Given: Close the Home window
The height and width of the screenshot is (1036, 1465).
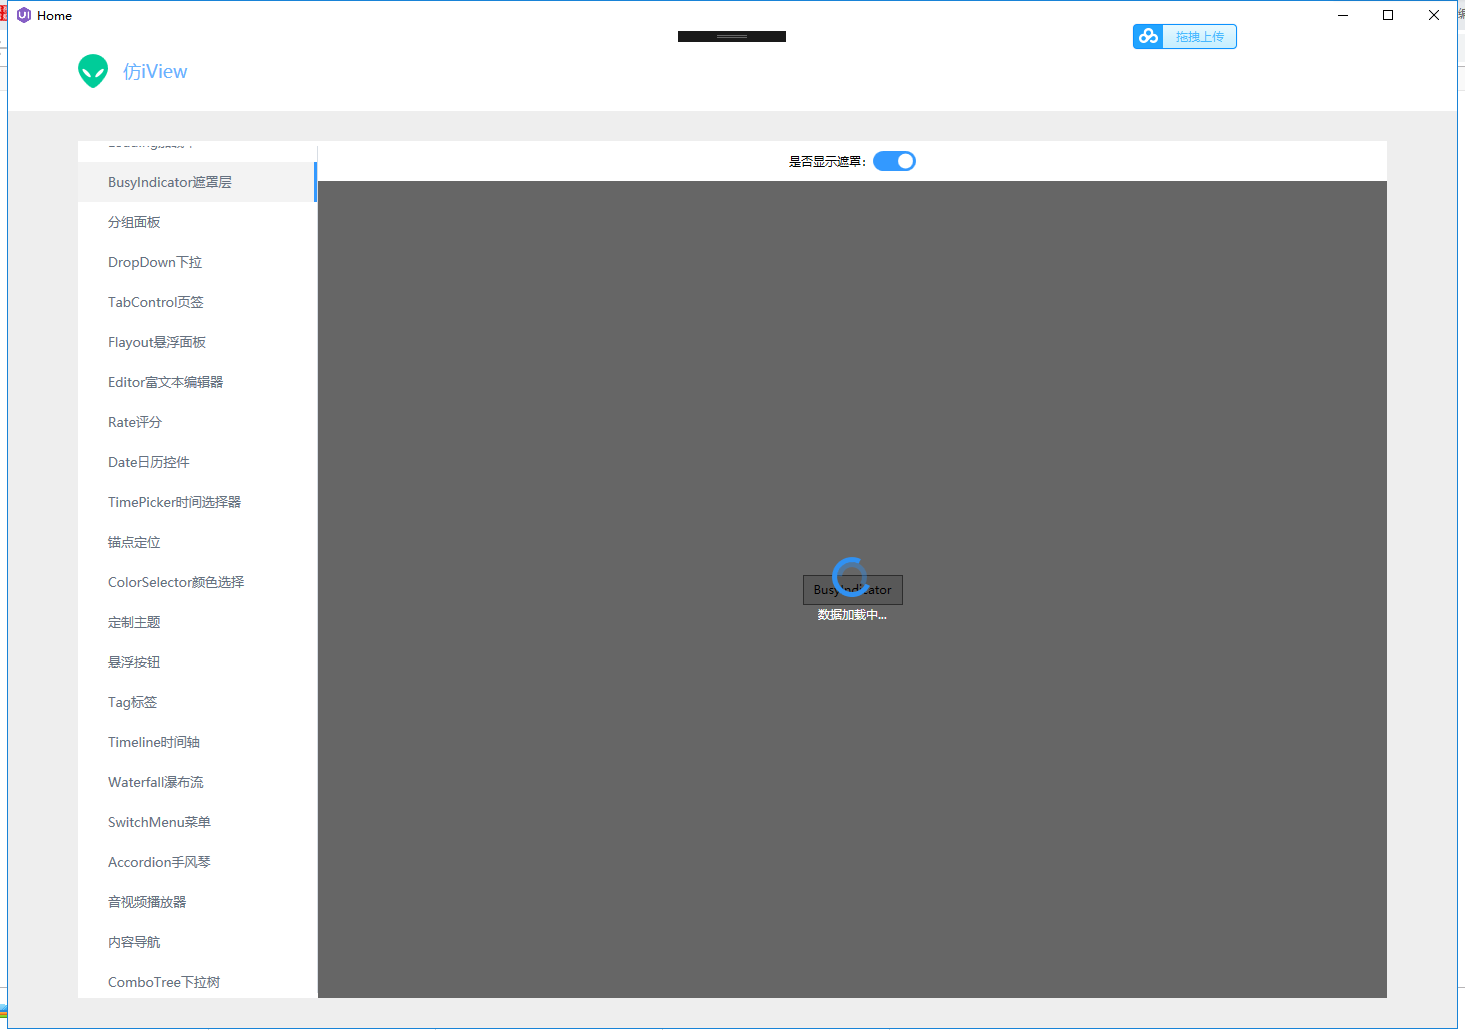Looking at the screenshot, I should click(1434, 15).
